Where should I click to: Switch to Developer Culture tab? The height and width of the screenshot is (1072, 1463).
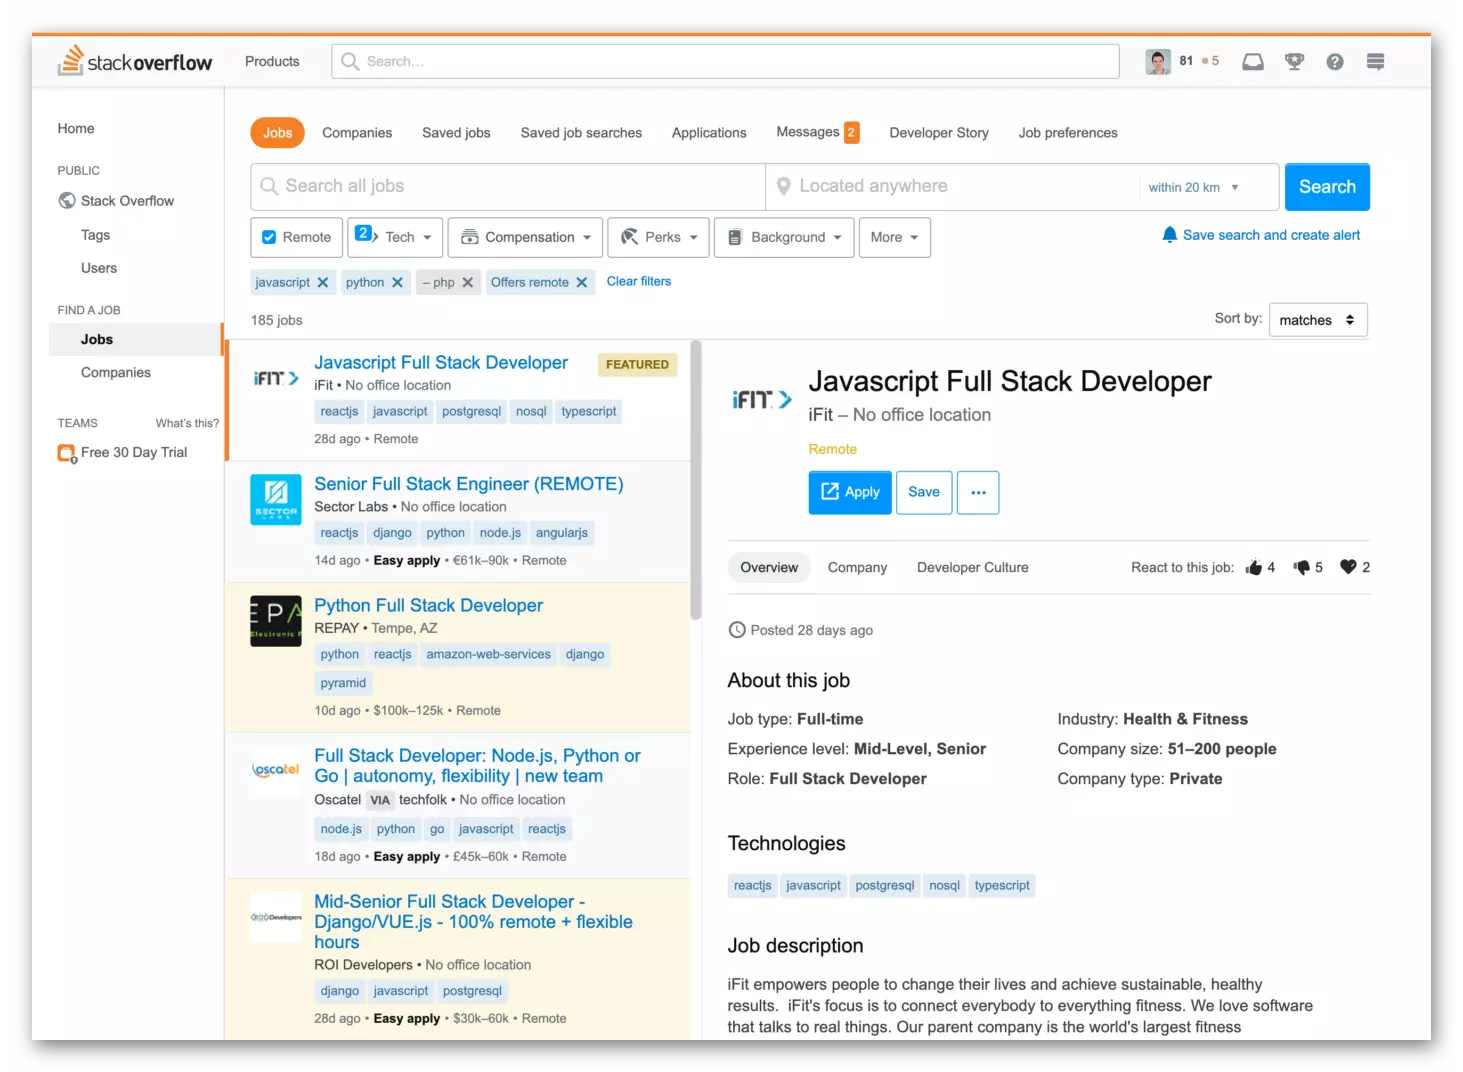pyautogui.click(x=973, y=568)
